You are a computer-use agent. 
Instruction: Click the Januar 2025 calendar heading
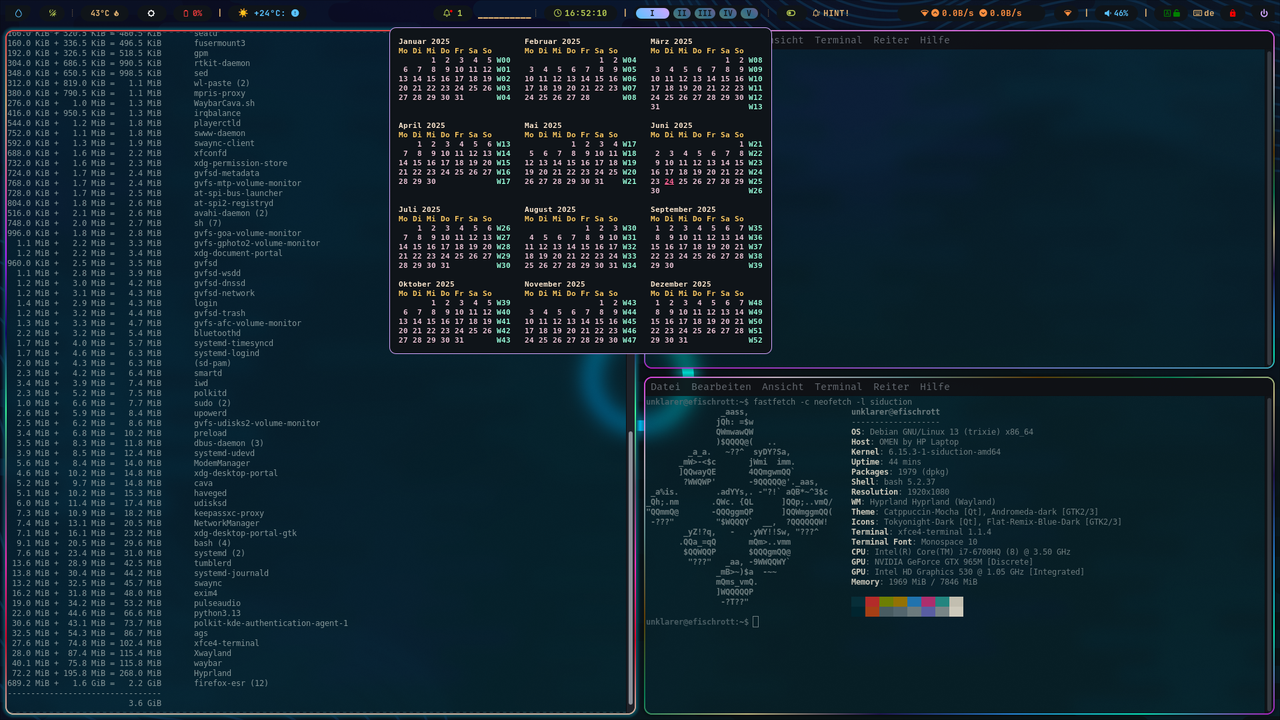pyautogui.click(x=425, y=42)
